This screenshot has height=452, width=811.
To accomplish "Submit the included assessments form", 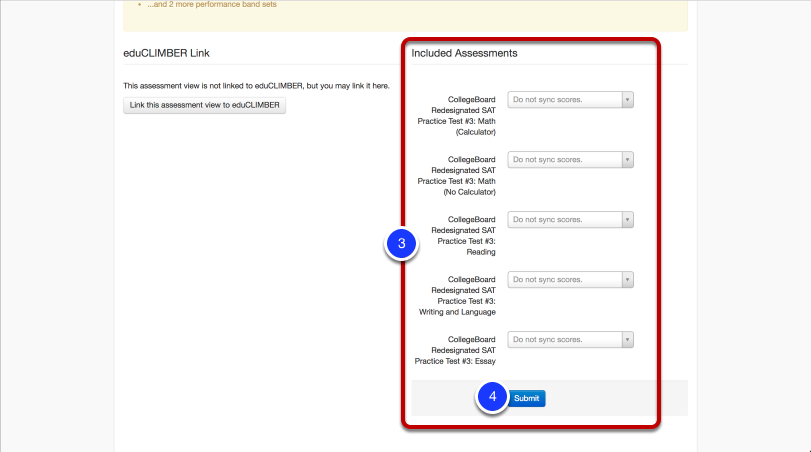I will pos(527,398).
